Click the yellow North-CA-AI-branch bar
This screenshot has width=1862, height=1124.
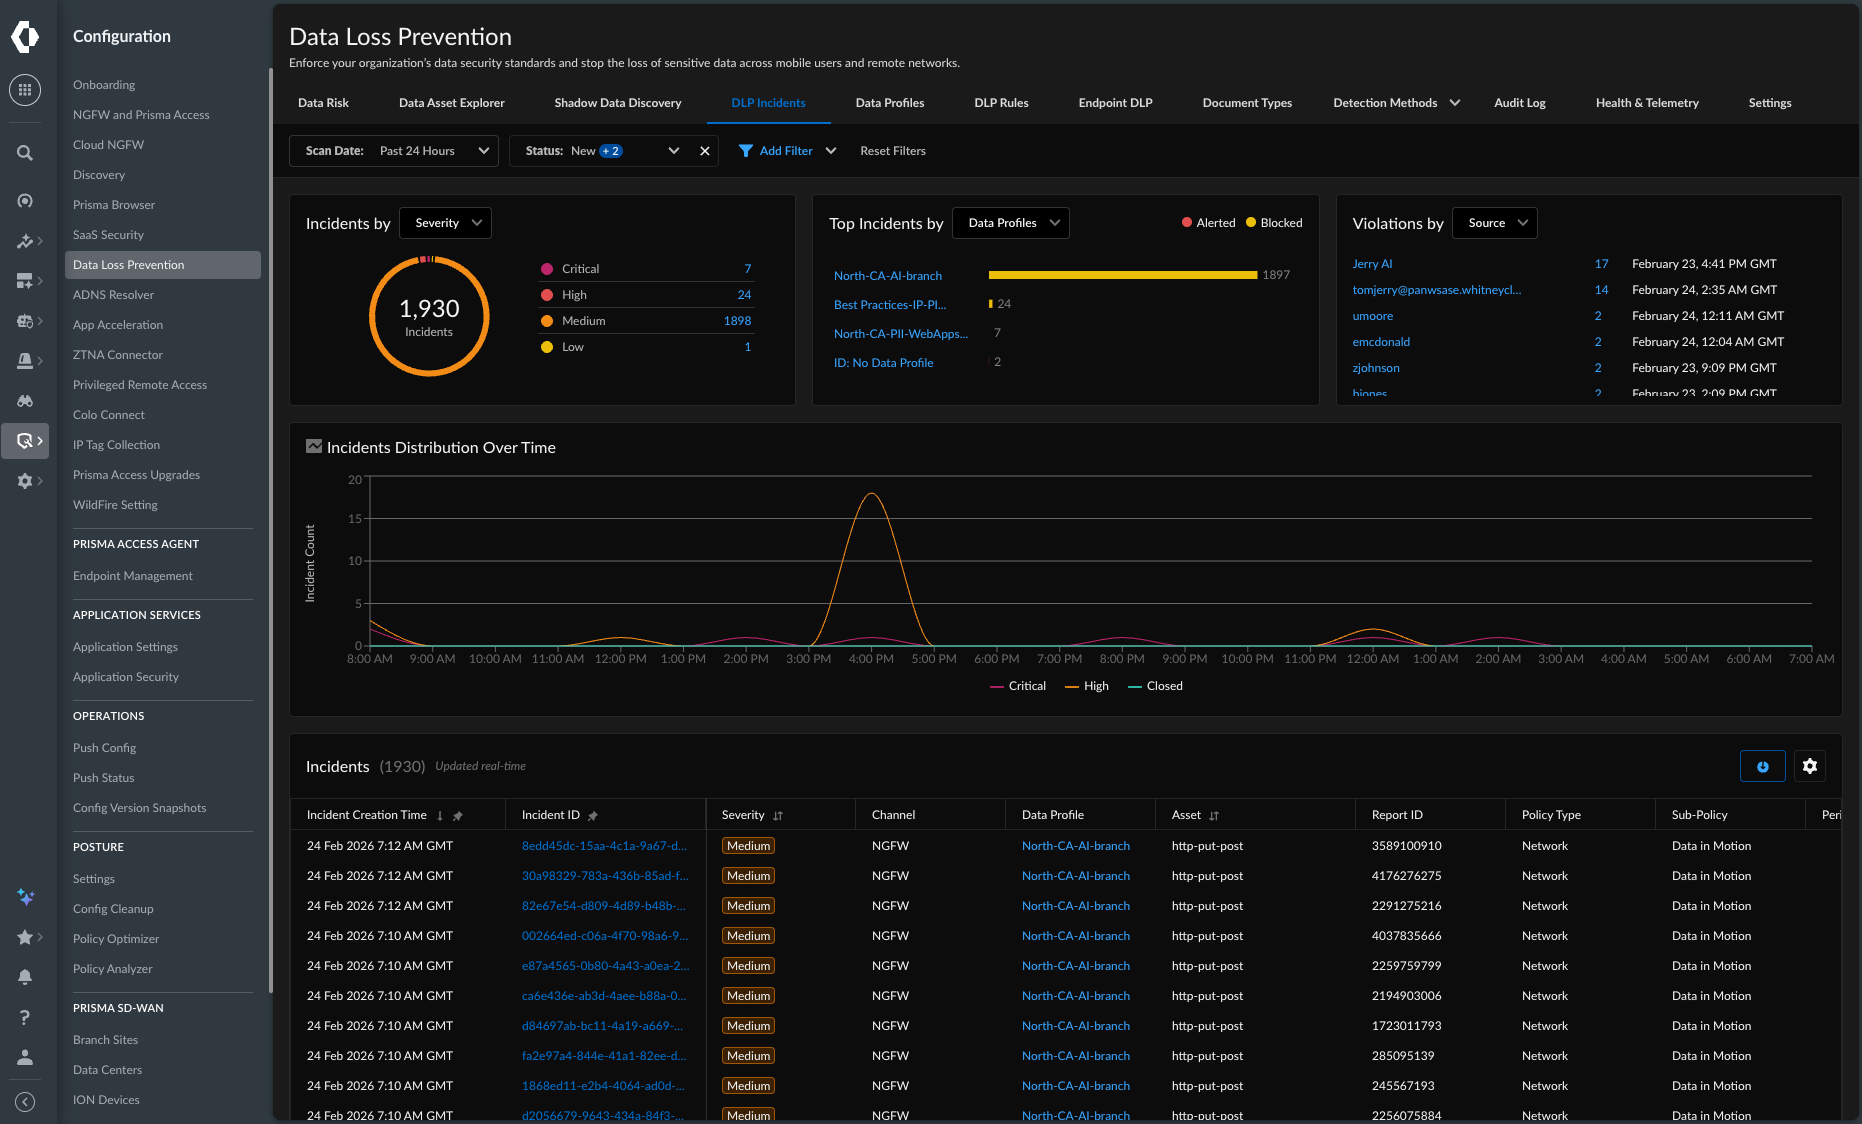tap(1122, 275)
